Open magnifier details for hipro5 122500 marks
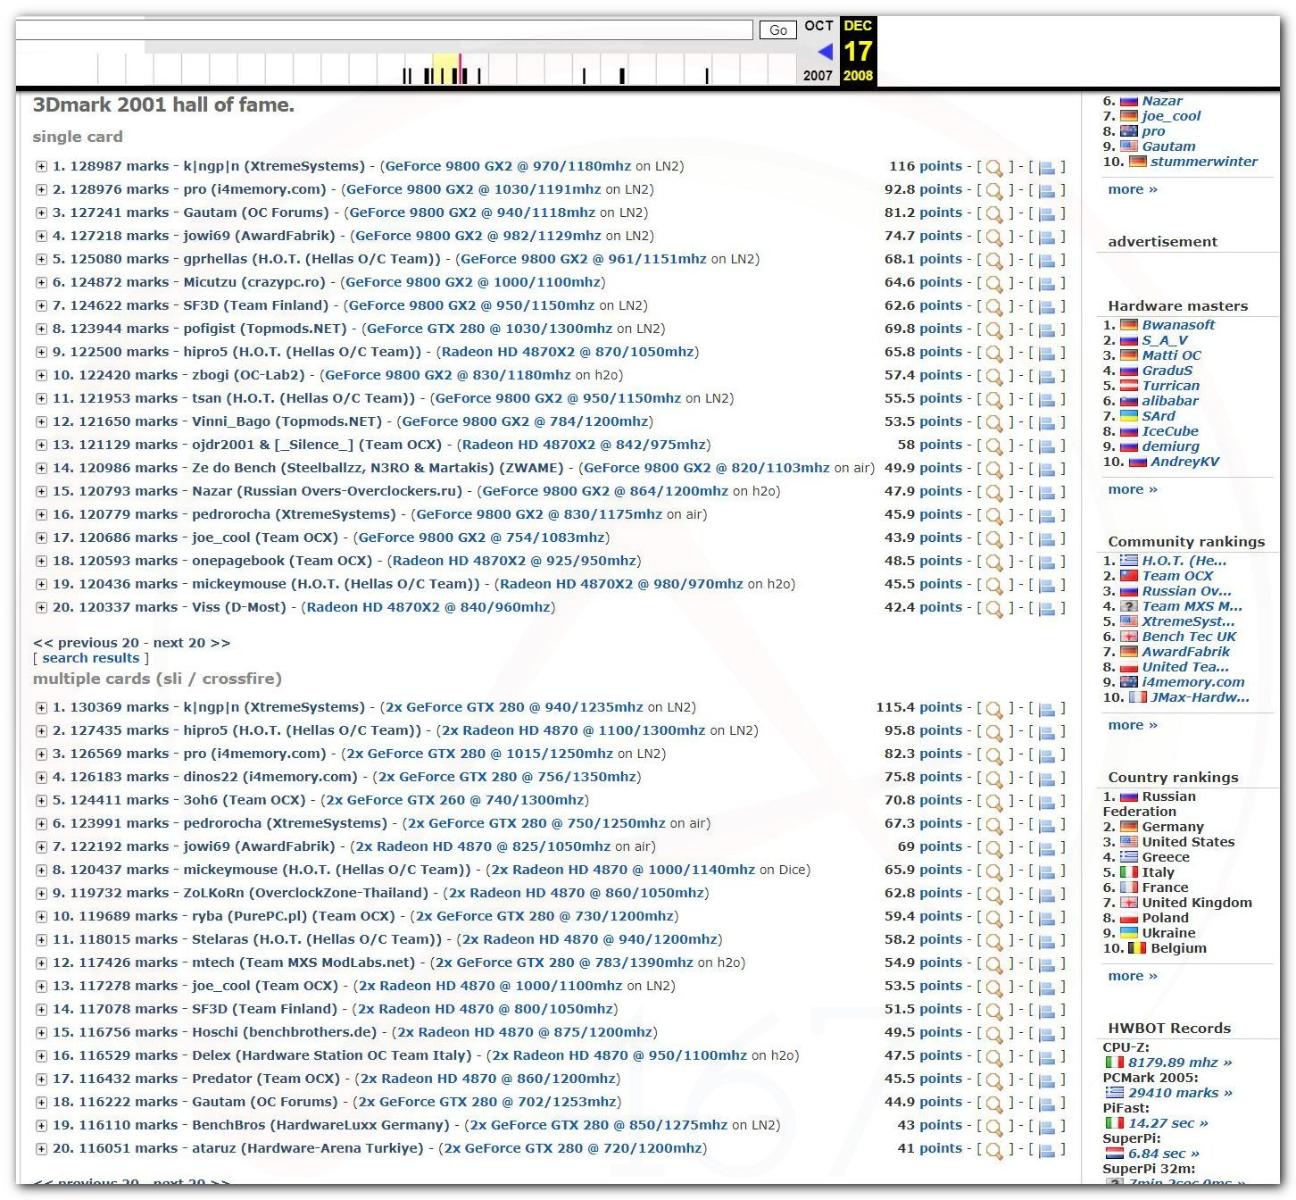Viewport: 1296px width, 1200px height. point(994,353)
